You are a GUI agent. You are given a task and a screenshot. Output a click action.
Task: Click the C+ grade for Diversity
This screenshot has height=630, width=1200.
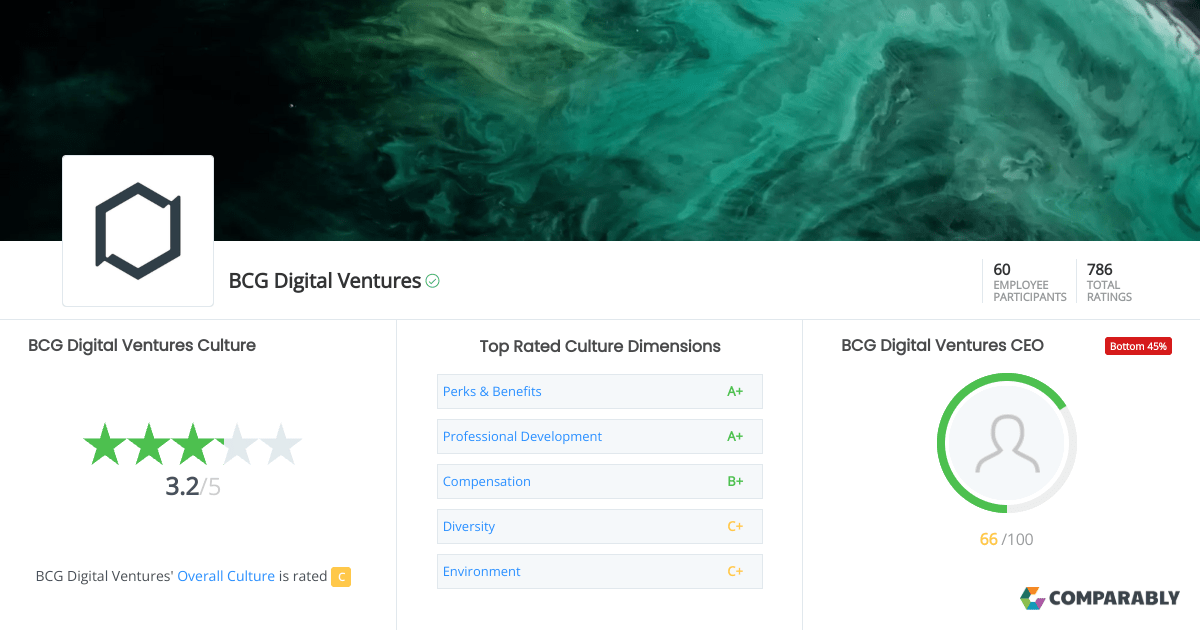pos(735,526)
